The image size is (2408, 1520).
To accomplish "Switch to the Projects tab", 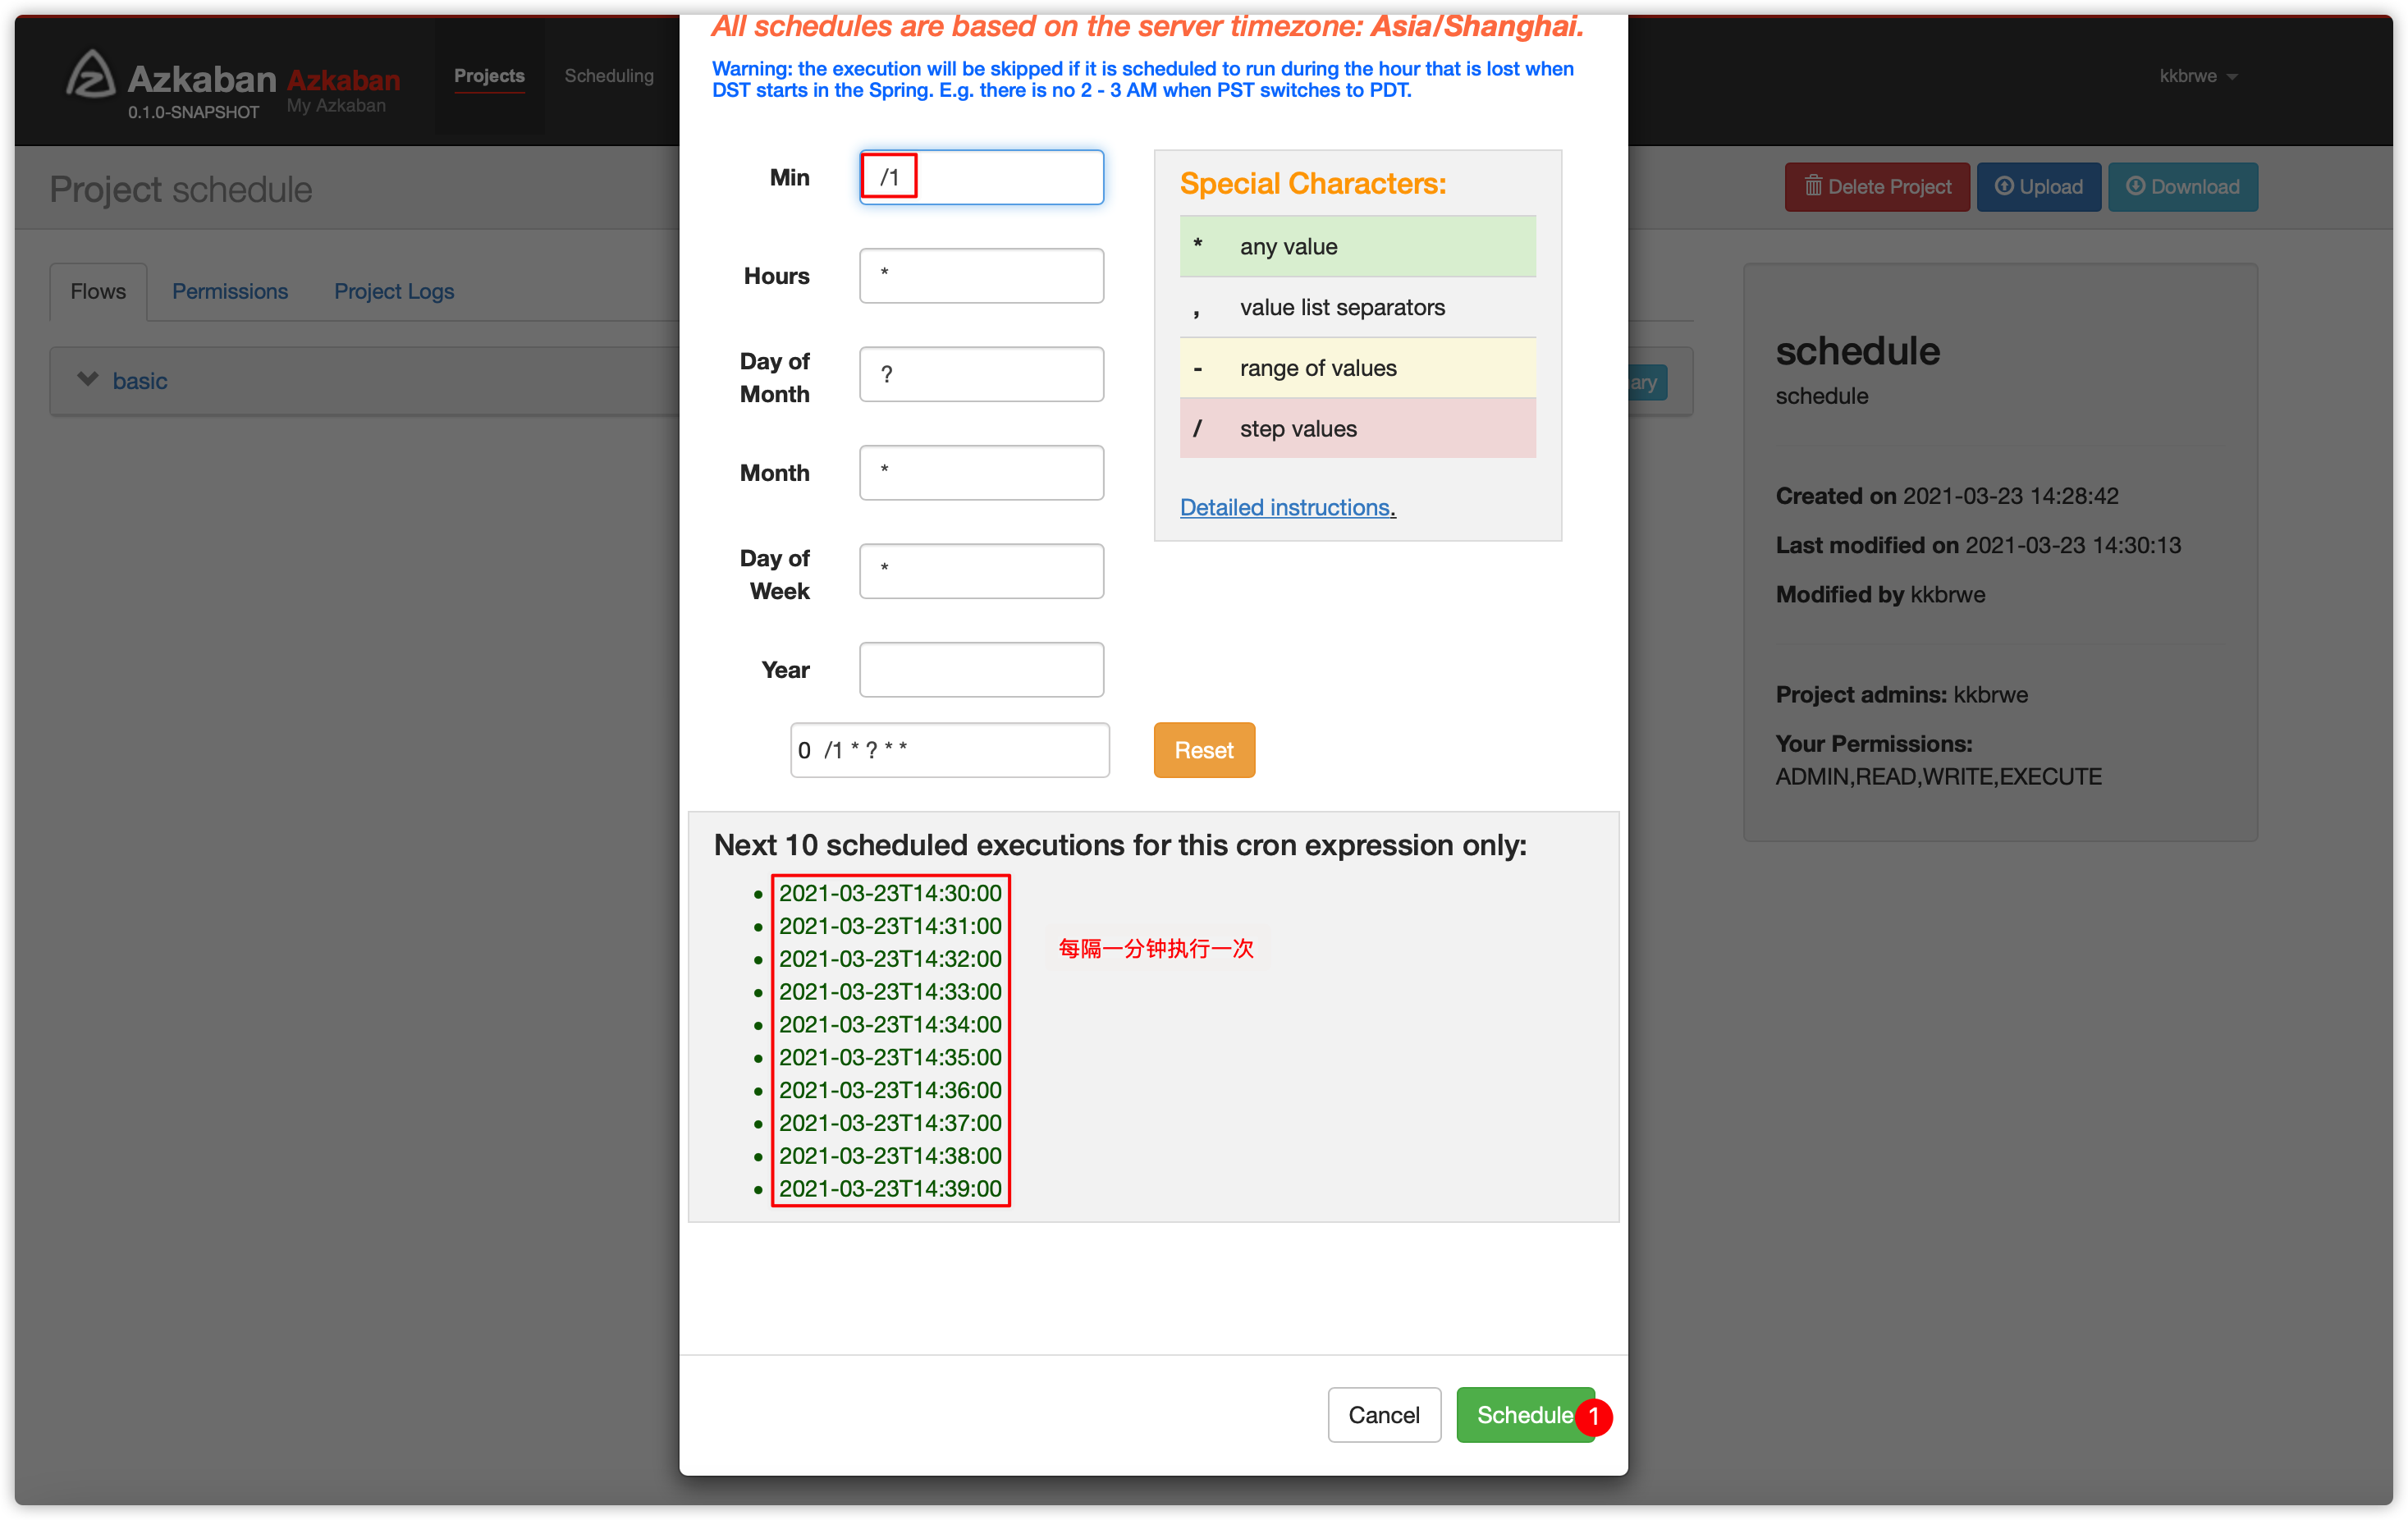I will [x=488, y=74].
